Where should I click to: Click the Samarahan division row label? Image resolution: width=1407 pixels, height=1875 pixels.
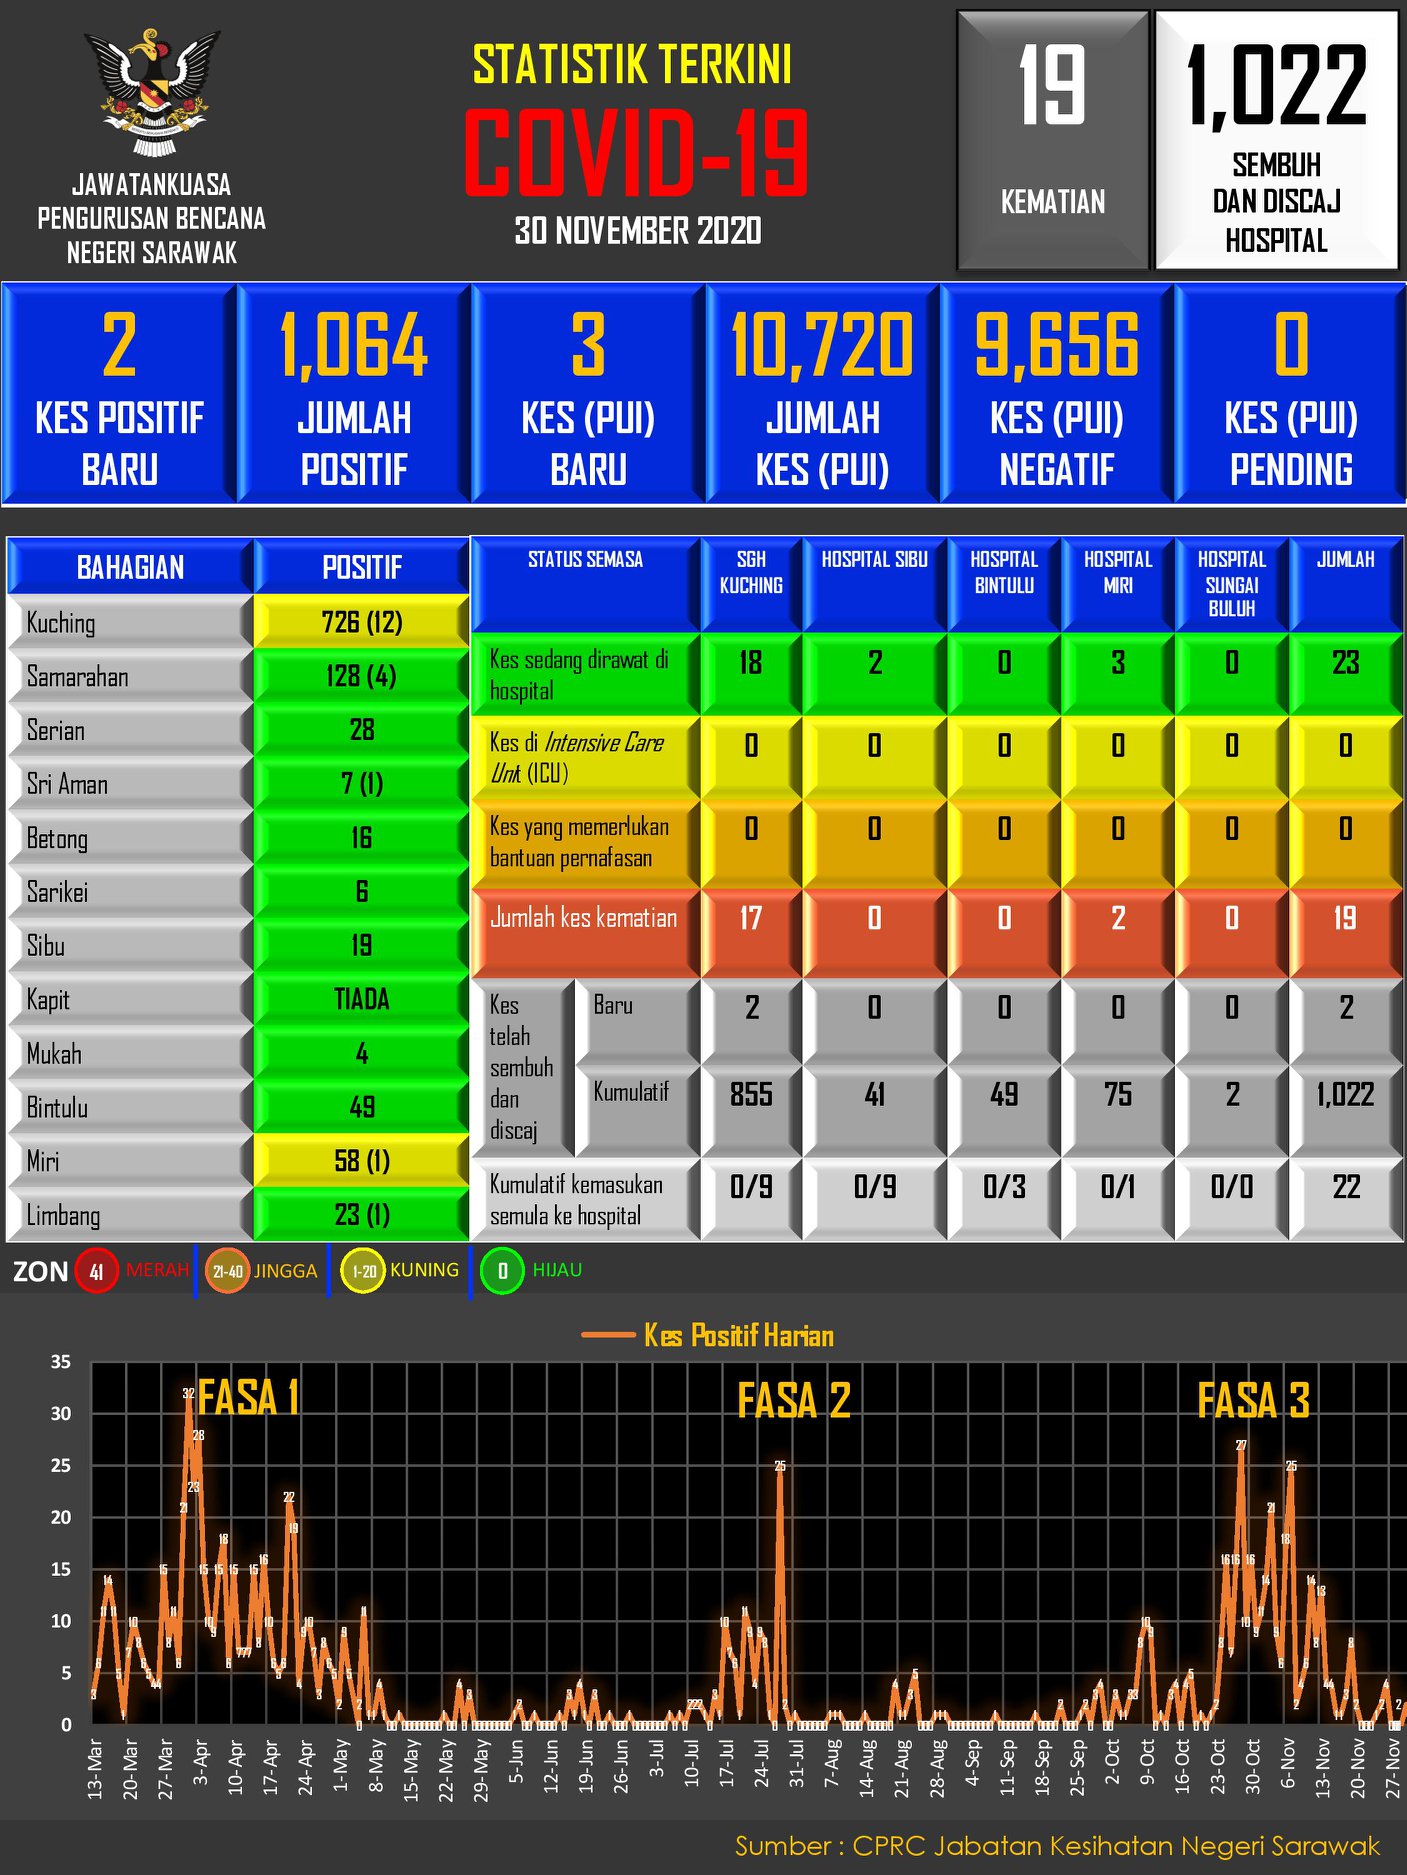pyautogui.click(x=130, y=676)
